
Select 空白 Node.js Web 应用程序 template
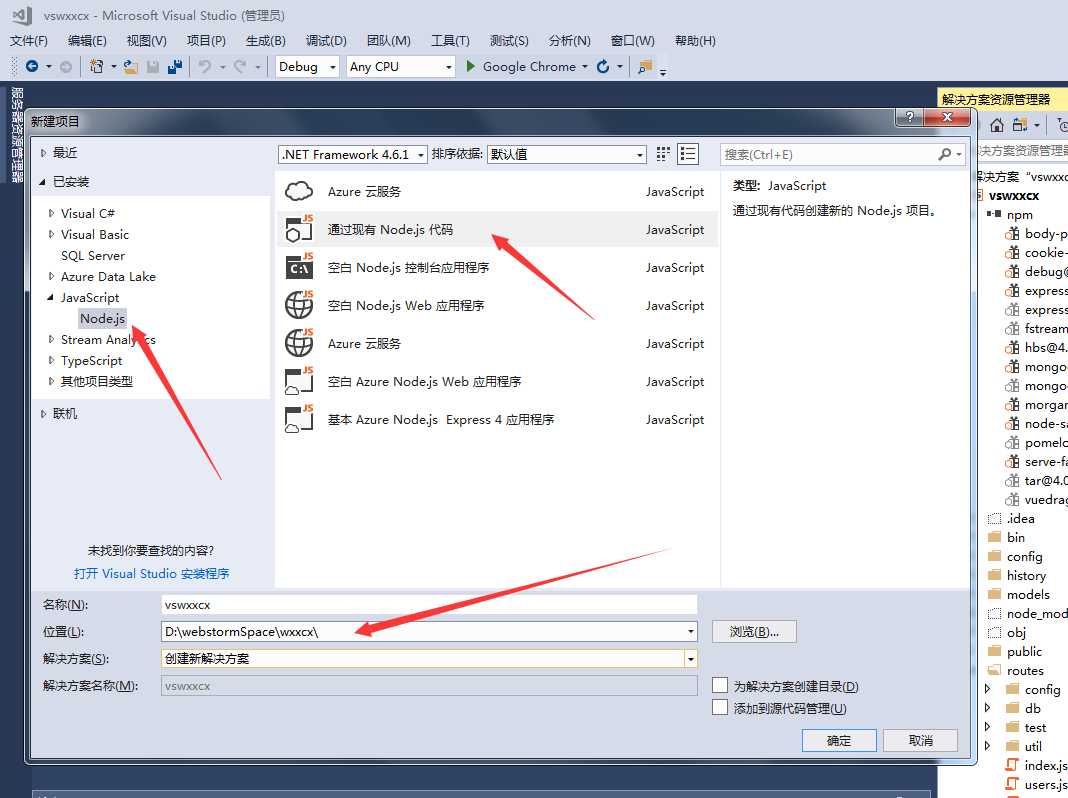pyautogui.click(x=497, y=306)
